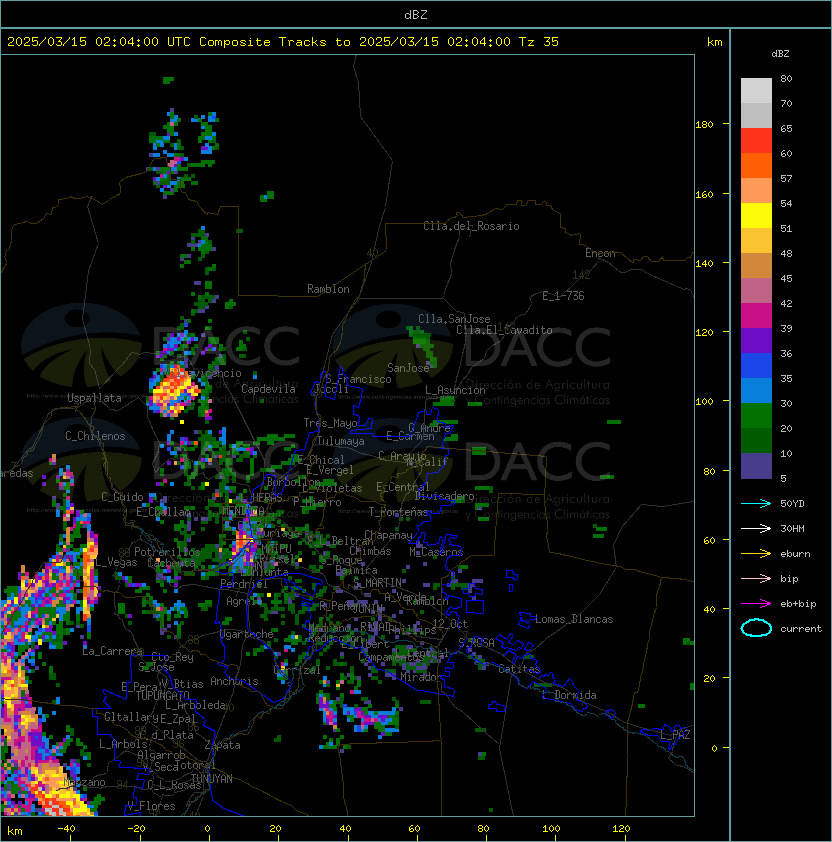Click the Mirador place label
The image size is (832, 842).
click(421, 677)
